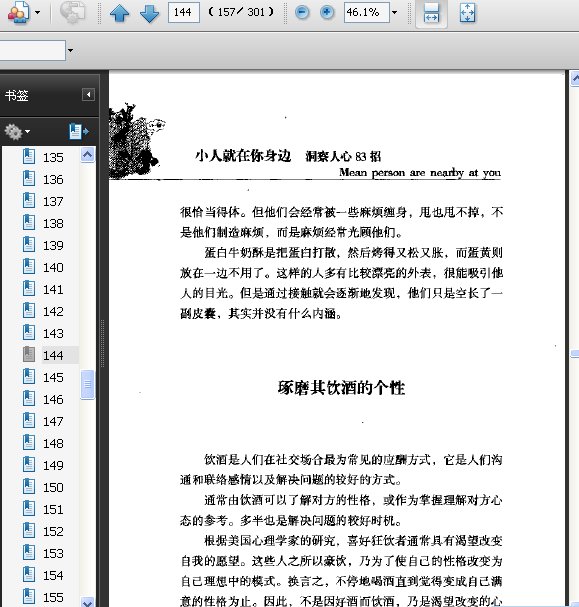Open bookmark 142
The image size is (579, 607).
tap(53, 311)
